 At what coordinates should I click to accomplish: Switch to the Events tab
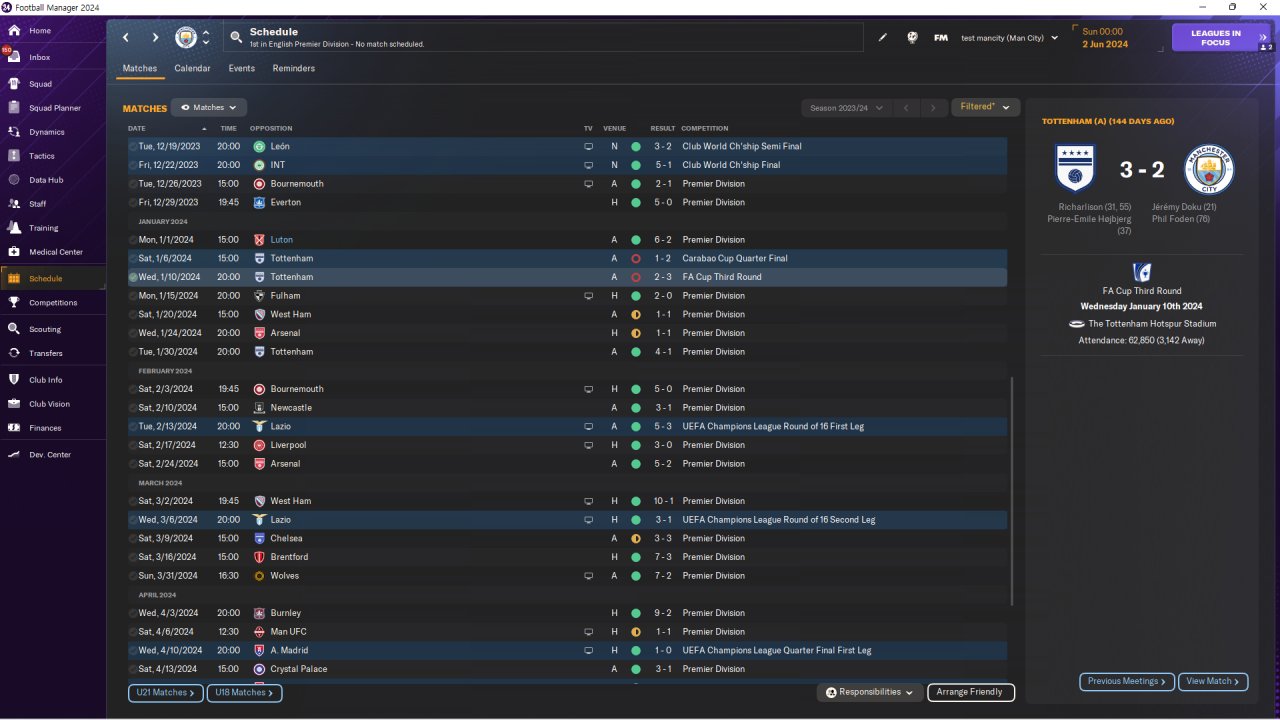click(x=241, y=69)
